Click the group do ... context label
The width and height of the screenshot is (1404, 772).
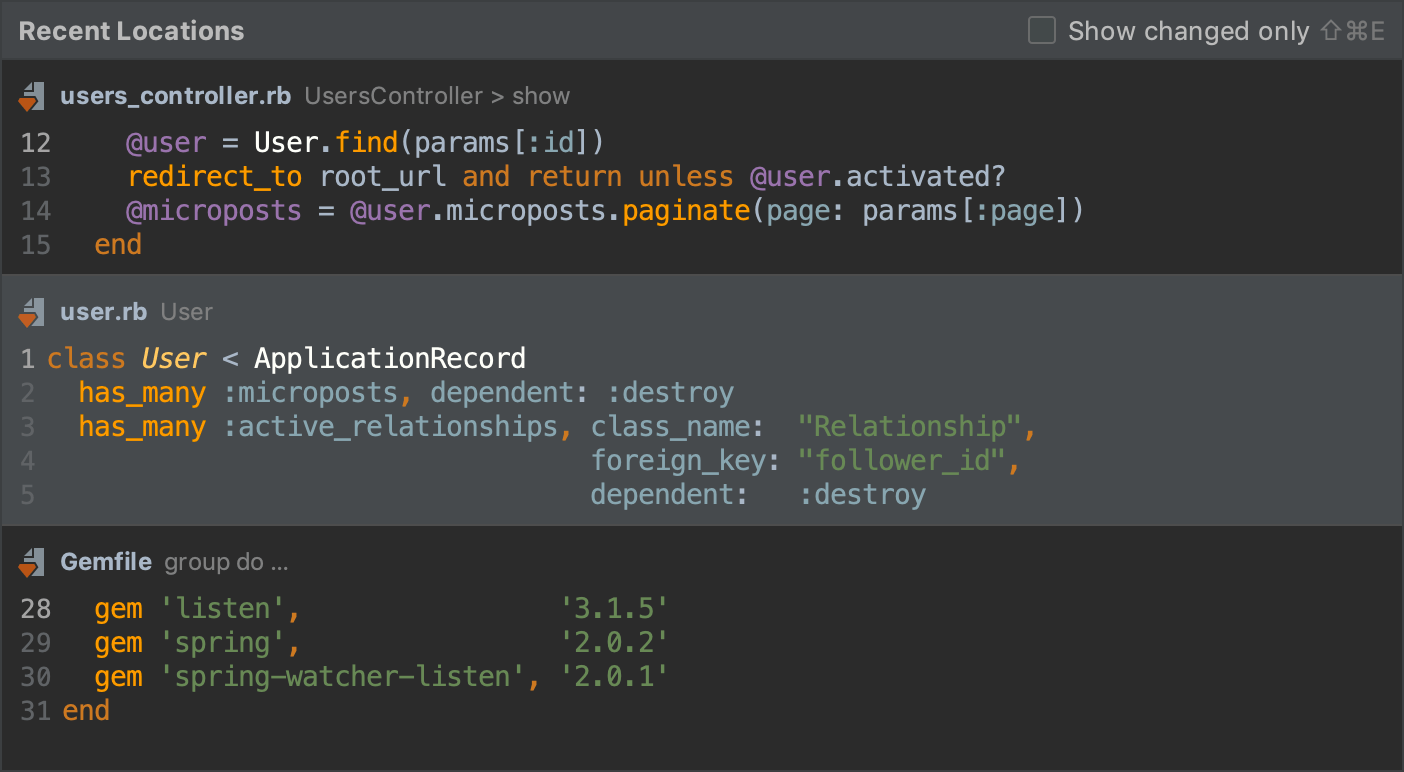226,562
